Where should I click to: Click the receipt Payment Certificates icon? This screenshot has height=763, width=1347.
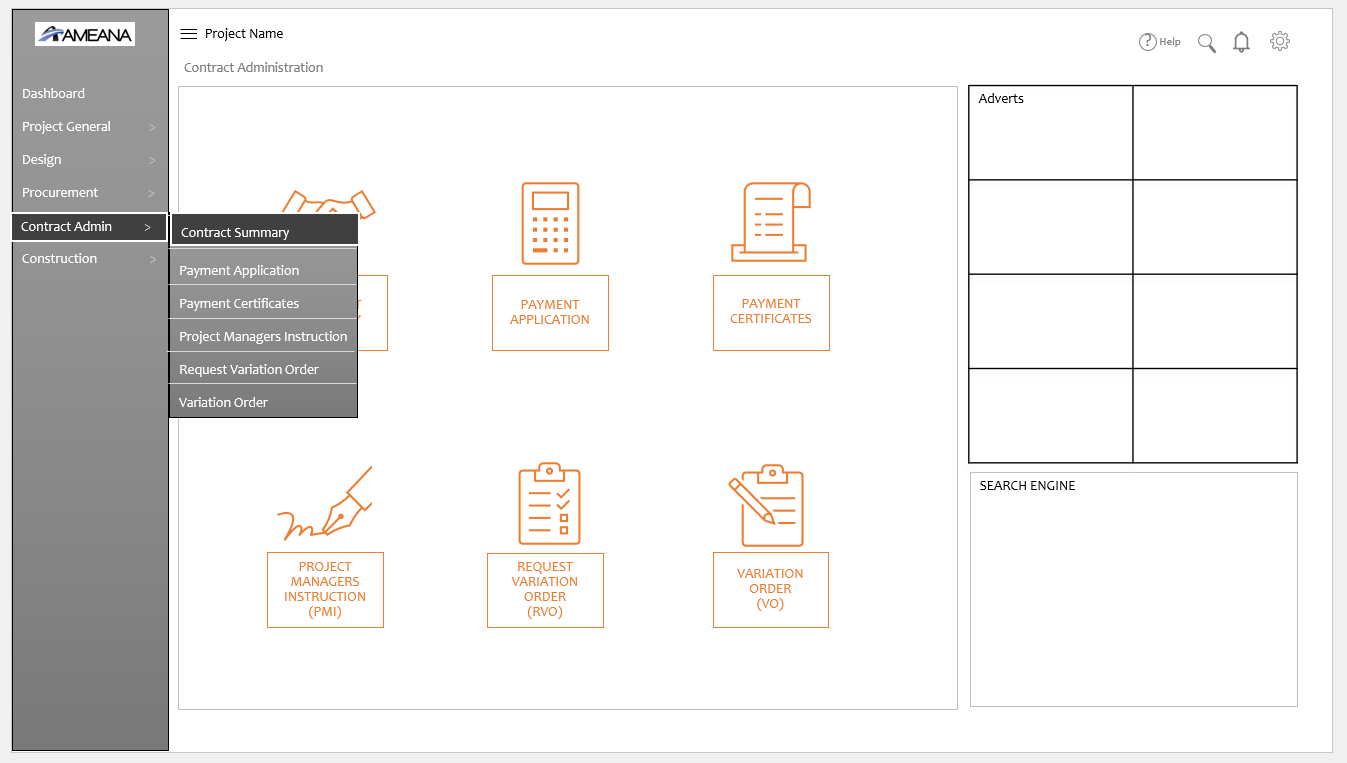pyautogui.click(x=771, y=222)
